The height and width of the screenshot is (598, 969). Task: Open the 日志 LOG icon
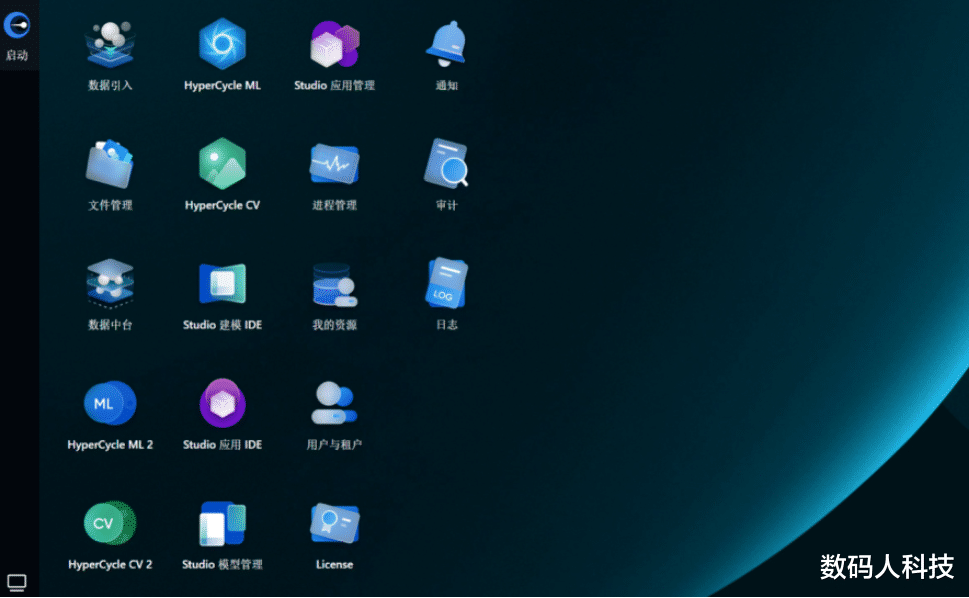pos(447,283)
